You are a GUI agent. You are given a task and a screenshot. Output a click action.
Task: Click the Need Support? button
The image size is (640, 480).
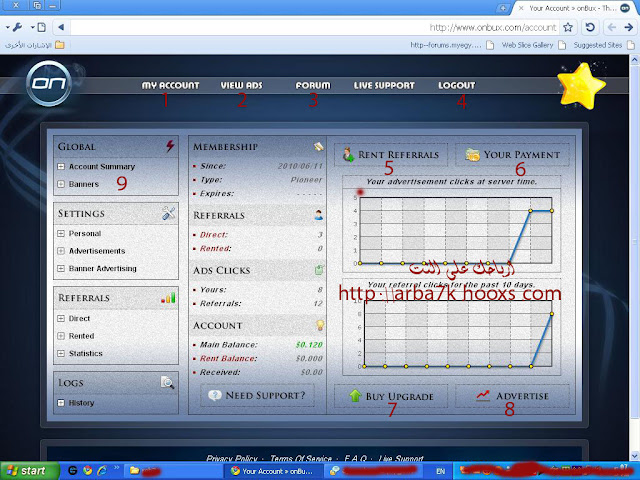click(257, 395)
